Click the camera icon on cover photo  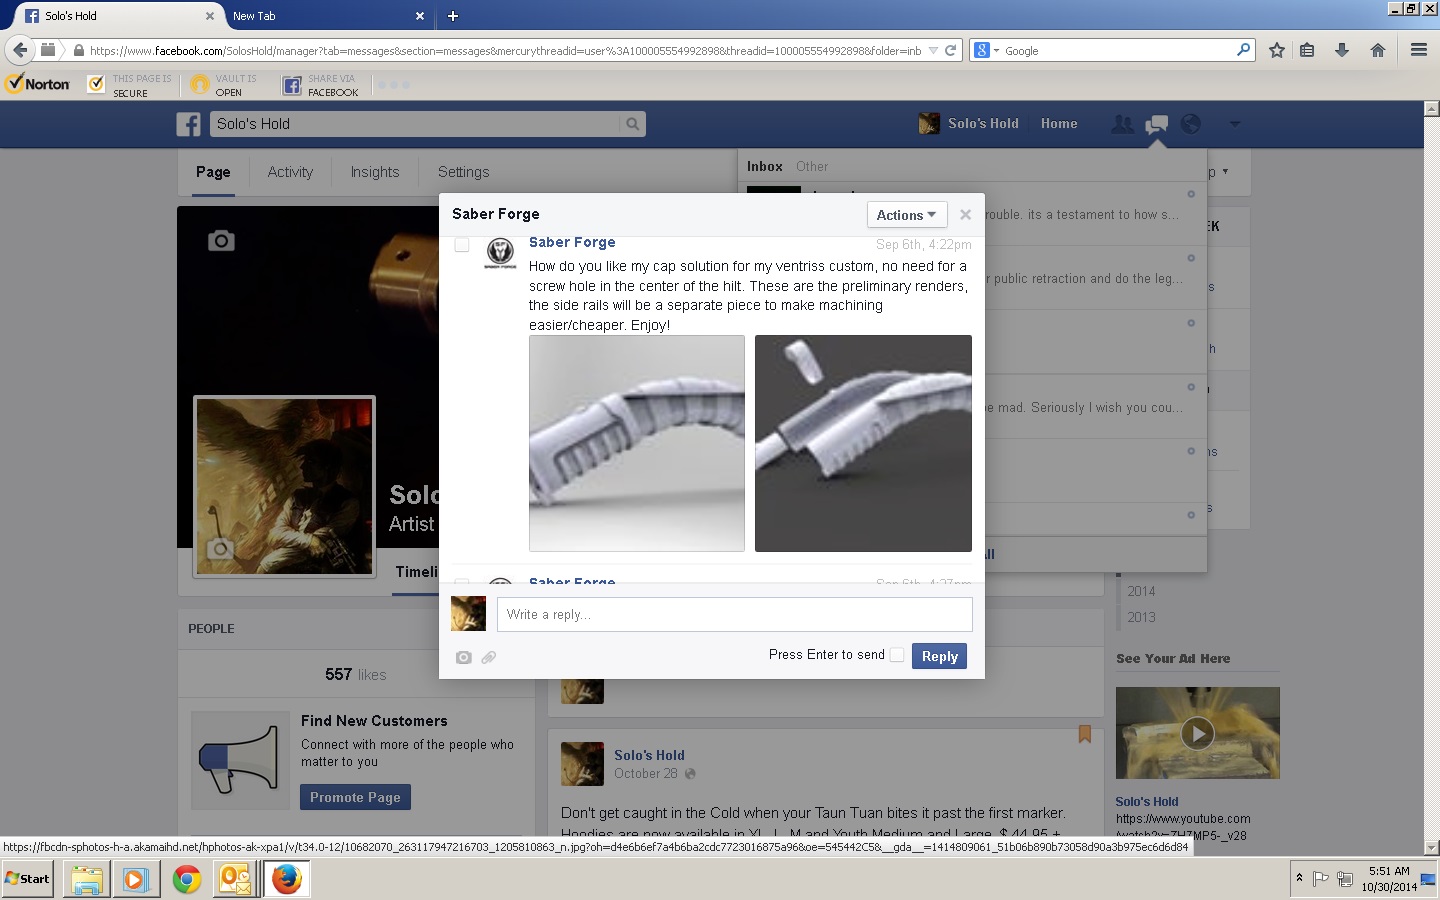pos(221,240)
